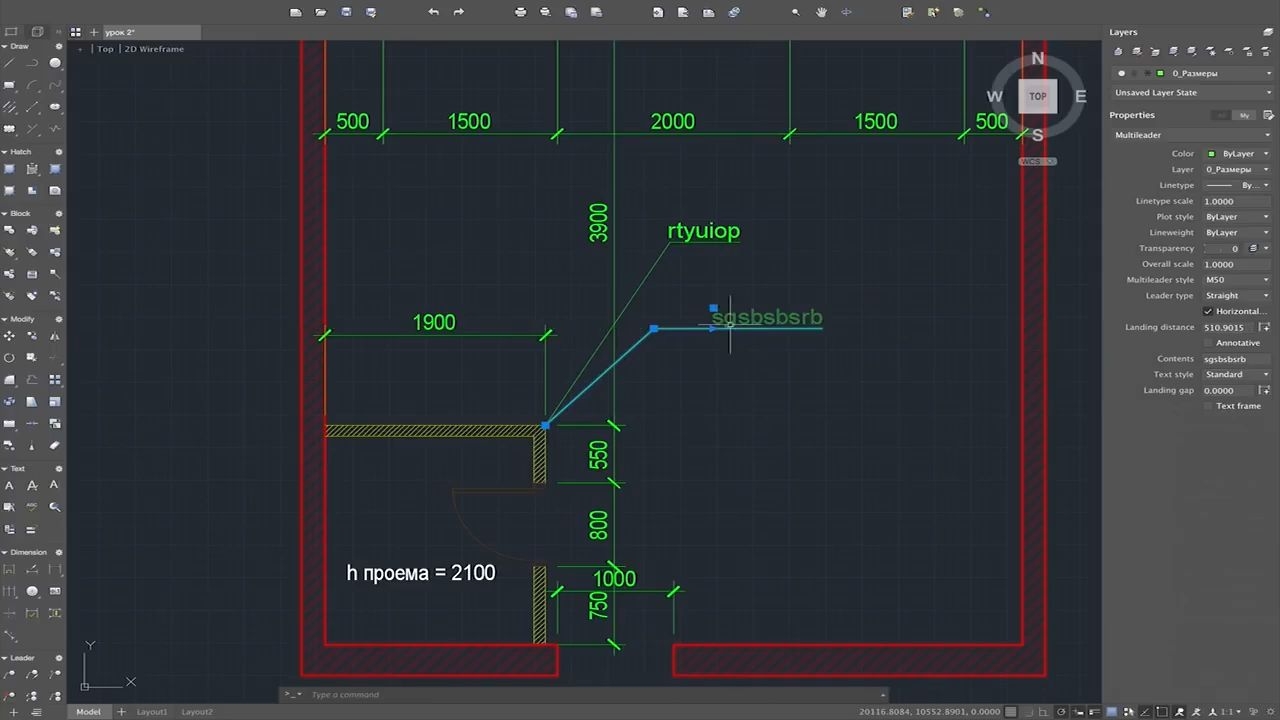
Task: Open the Color ByLayer swatch dropdown
Action: point(1238,154)
